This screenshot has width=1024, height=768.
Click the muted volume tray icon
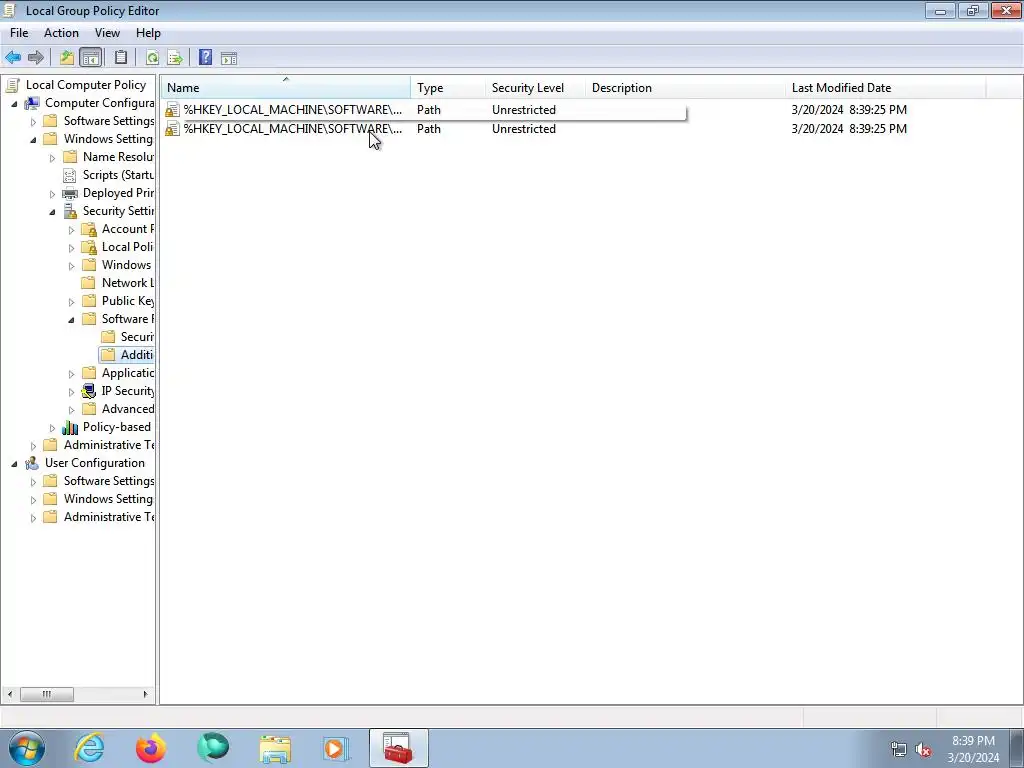923,750
